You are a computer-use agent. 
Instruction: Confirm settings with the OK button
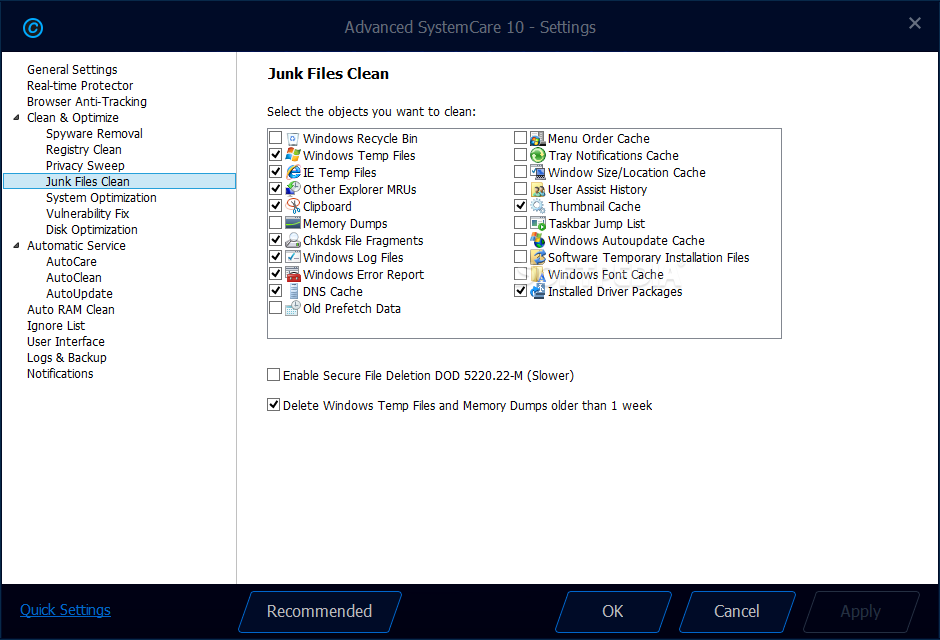tap(613, 611)
